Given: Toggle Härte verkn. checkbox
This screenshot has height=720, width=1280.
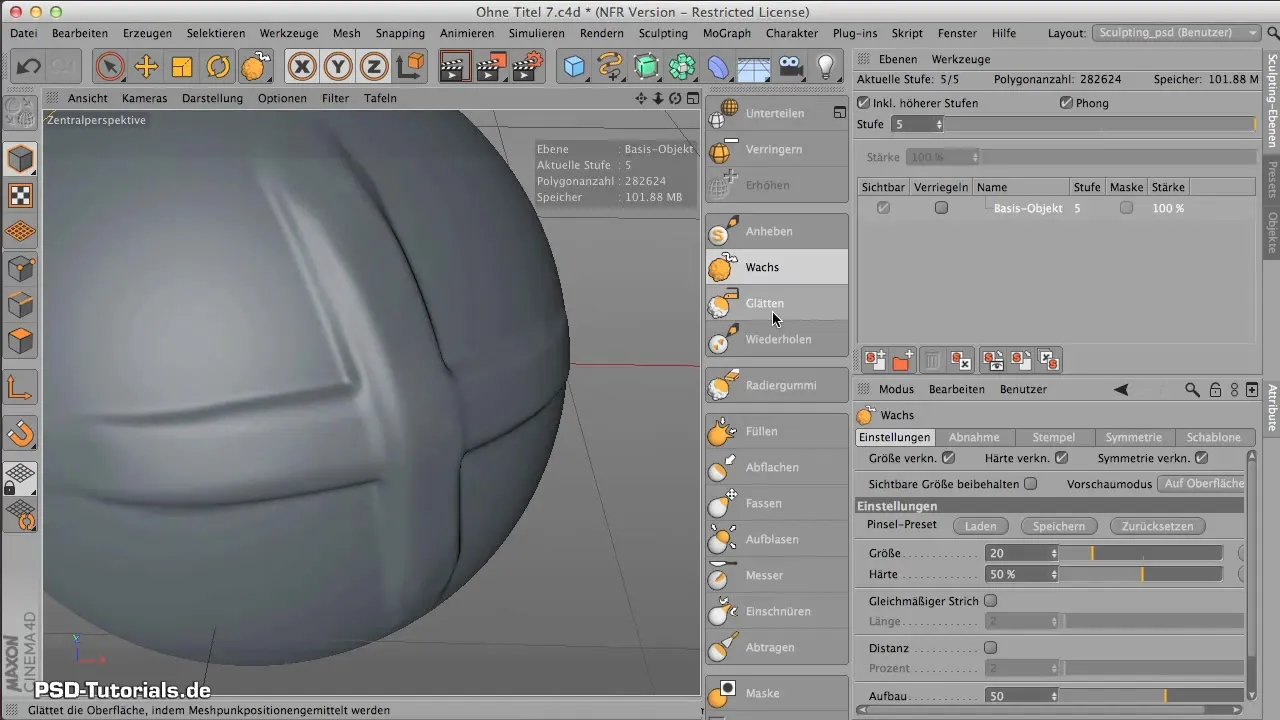Looking at the screenshot, I should click(x=1062, y=458).
